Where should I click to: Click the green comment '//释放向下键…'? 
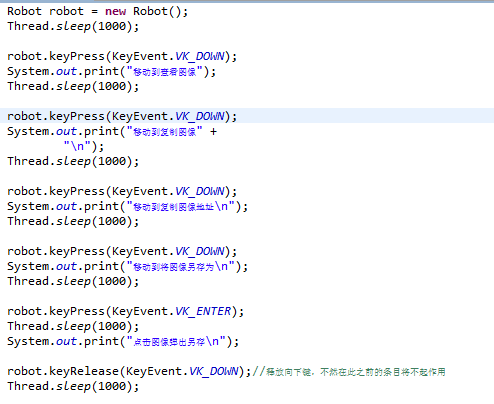(349, 372)
